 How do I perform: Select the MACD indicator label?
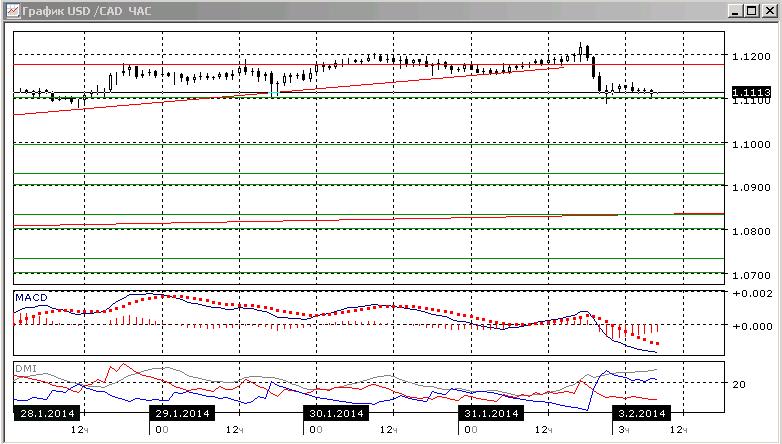point(31,298)
